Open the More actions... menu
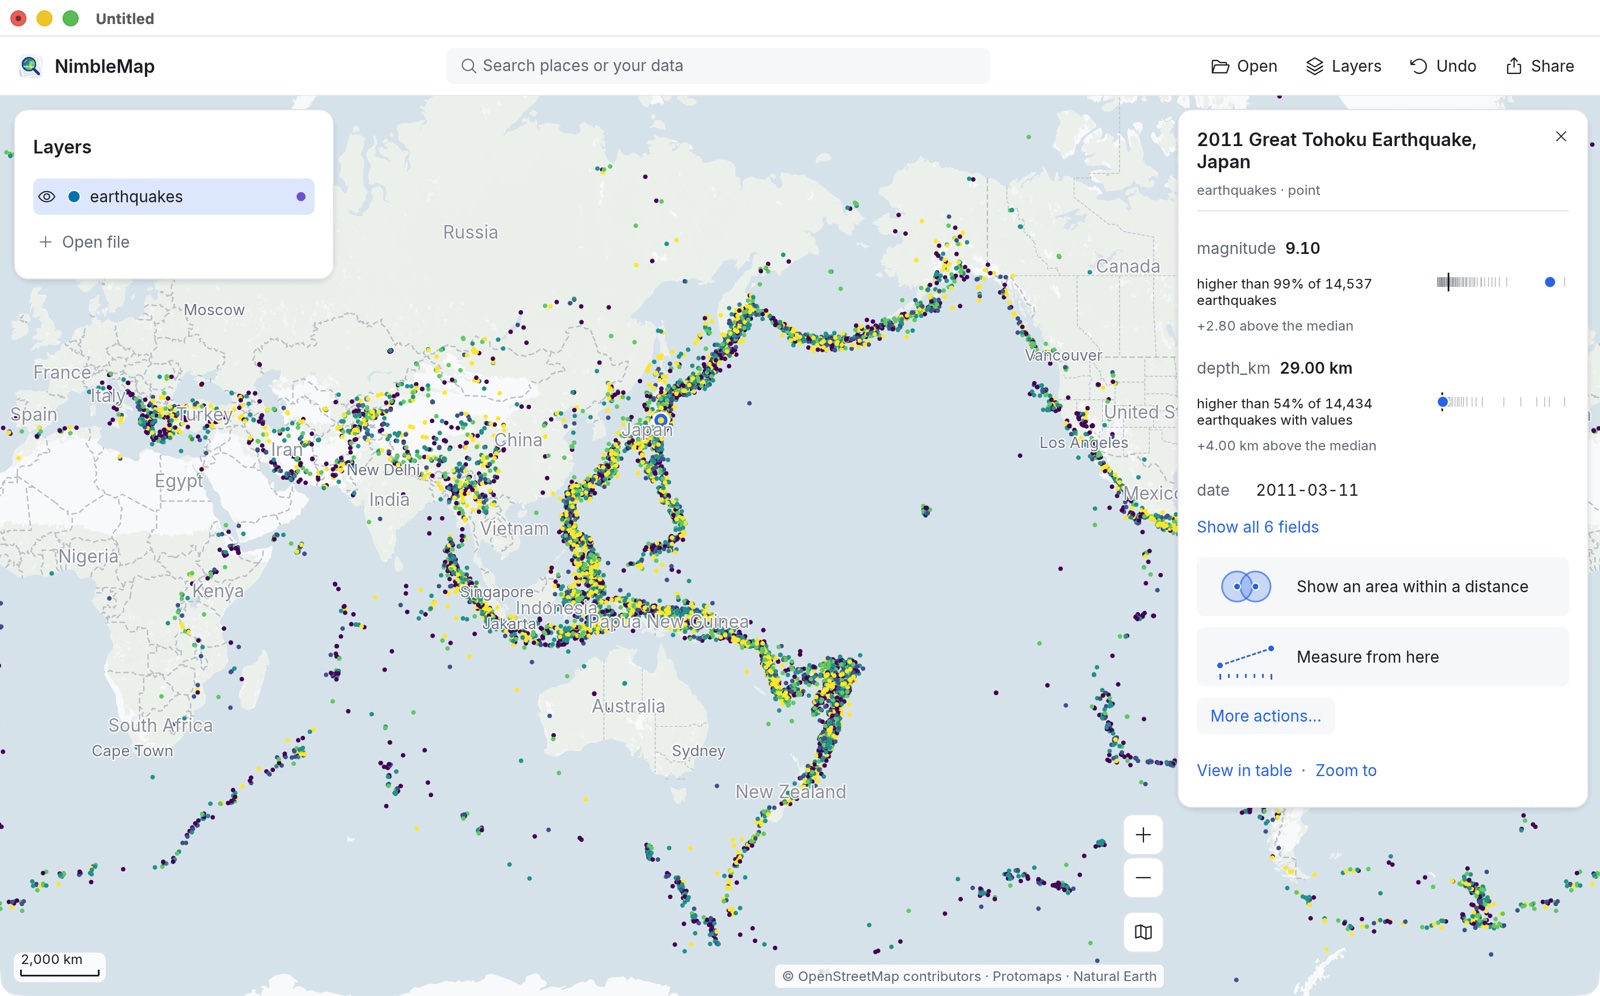 [x=1266, y=716]
